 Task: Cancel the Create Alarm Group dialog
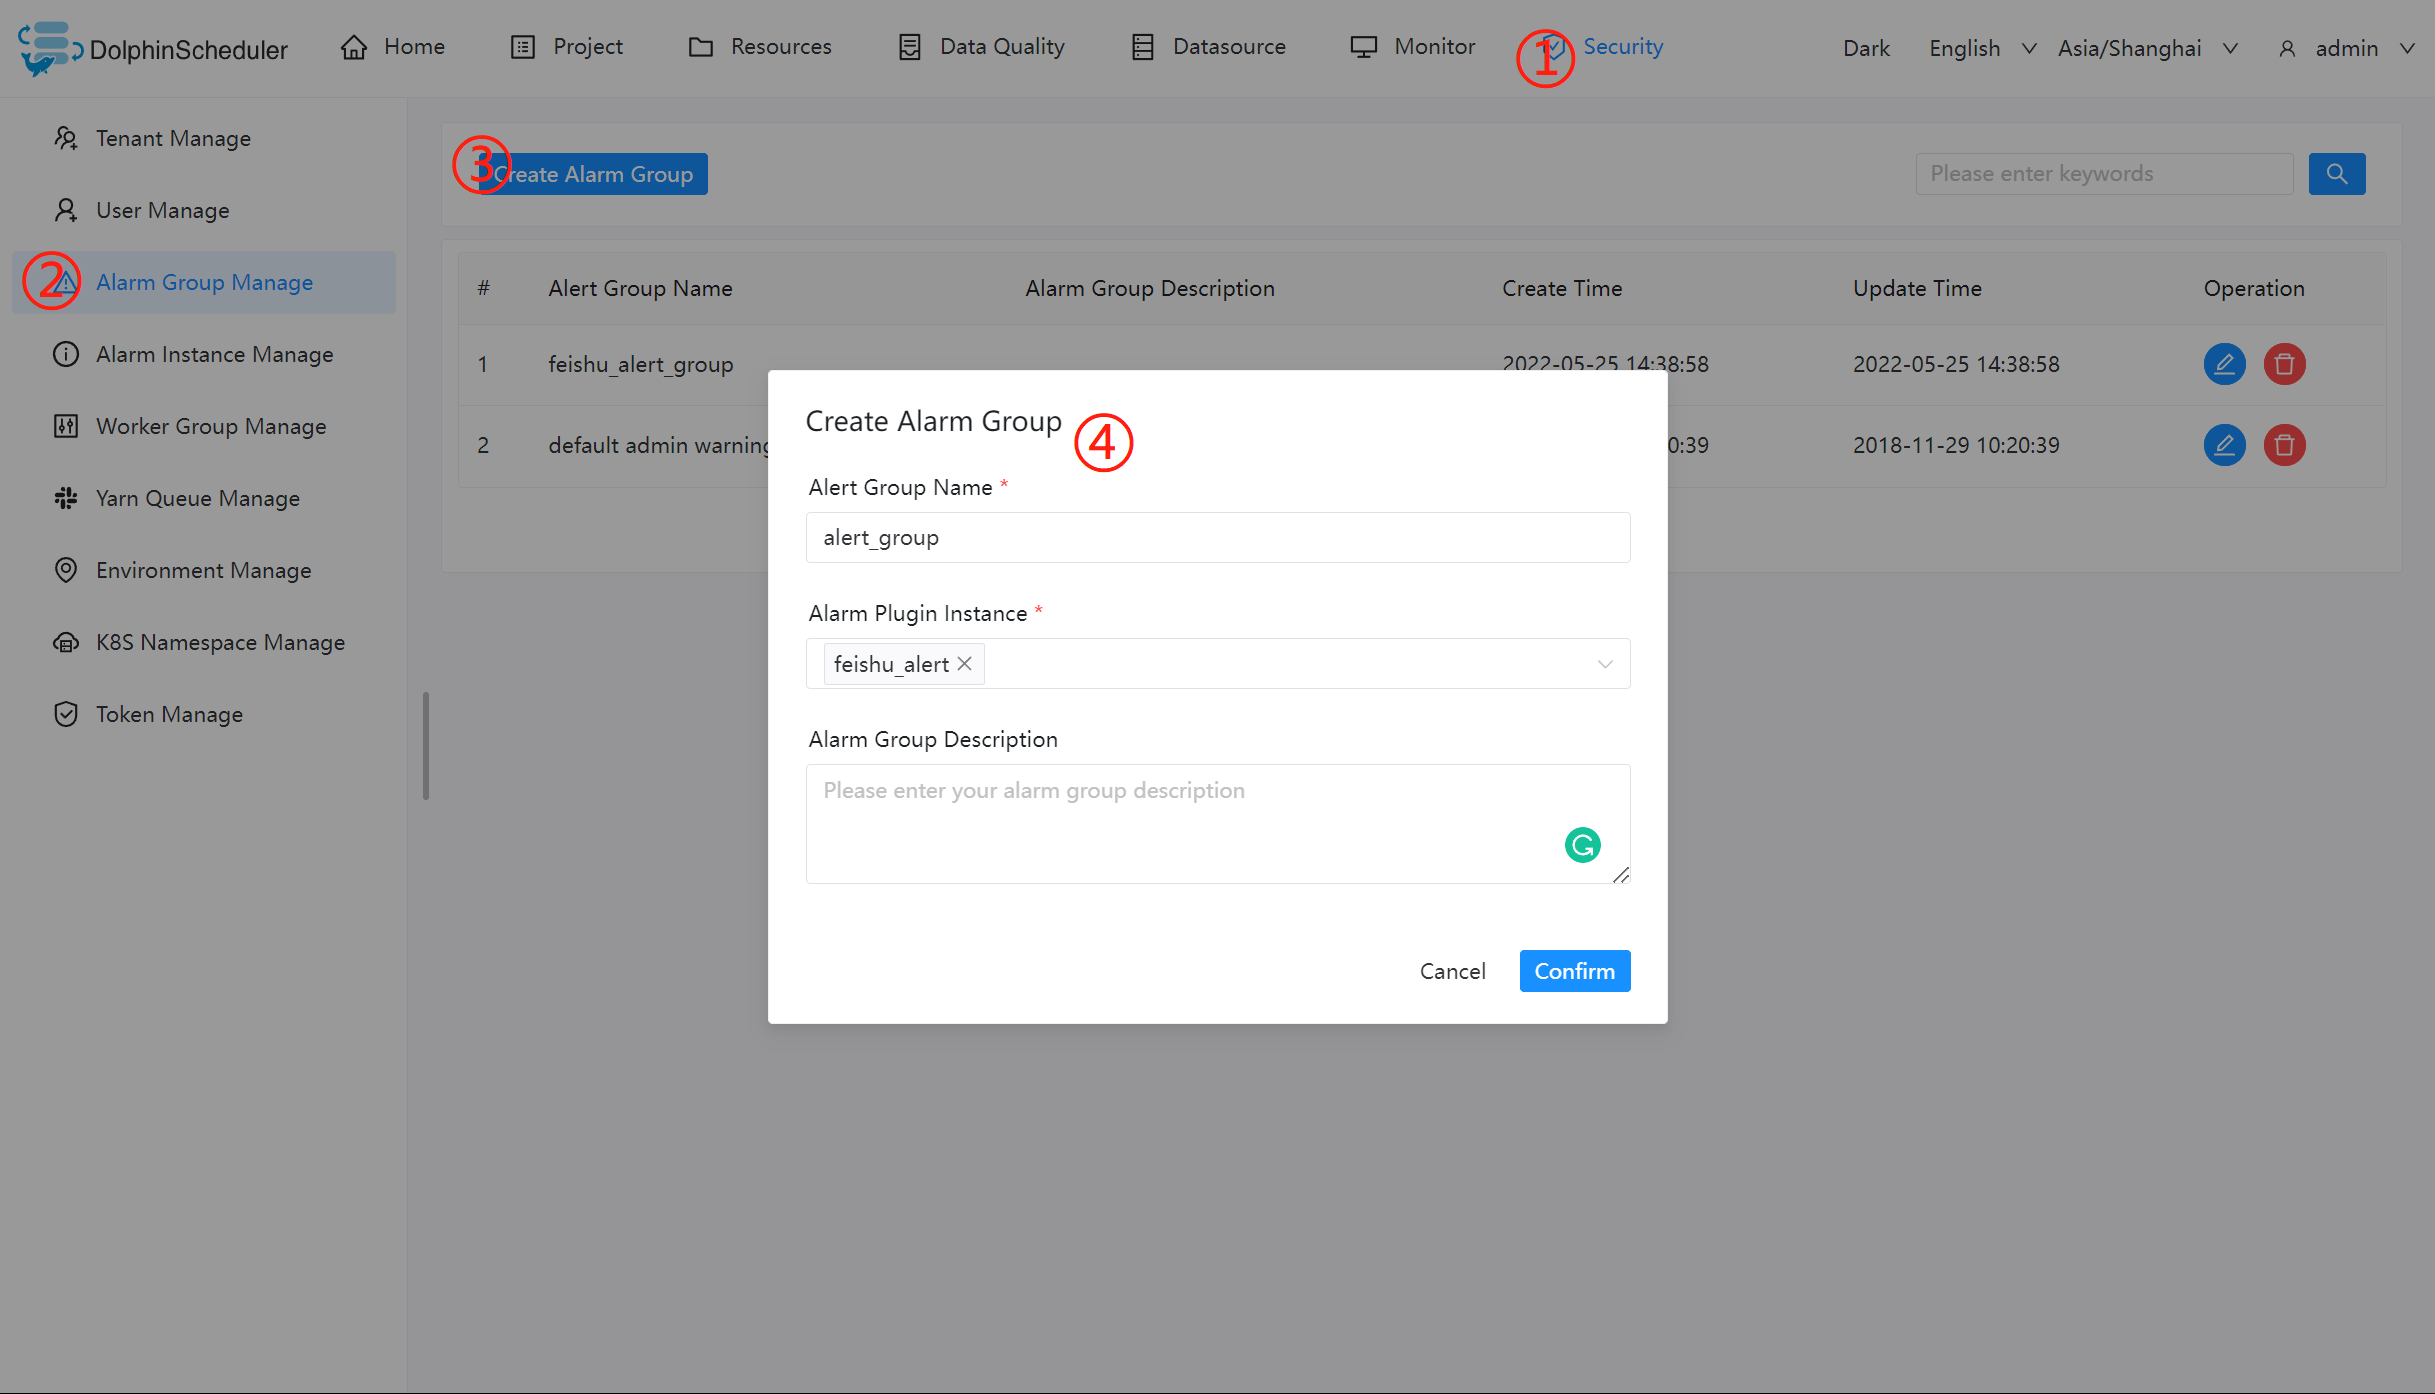pyautogui.click(x=1452, y=971)
